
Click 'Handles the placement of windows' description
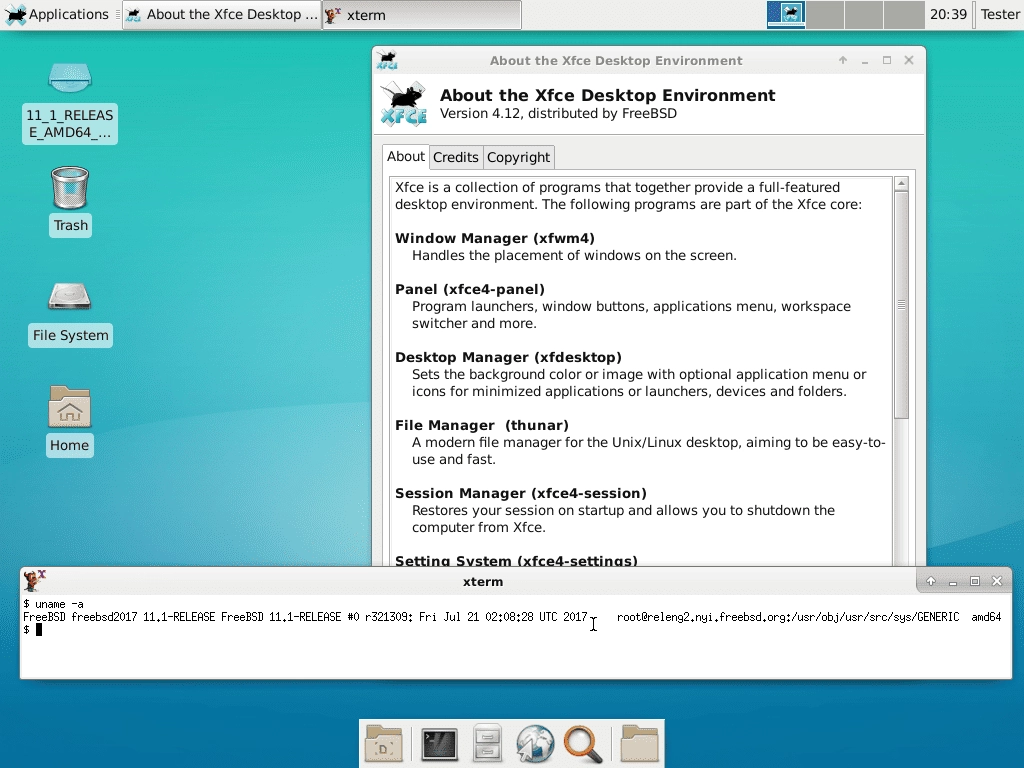click(574, 255)
